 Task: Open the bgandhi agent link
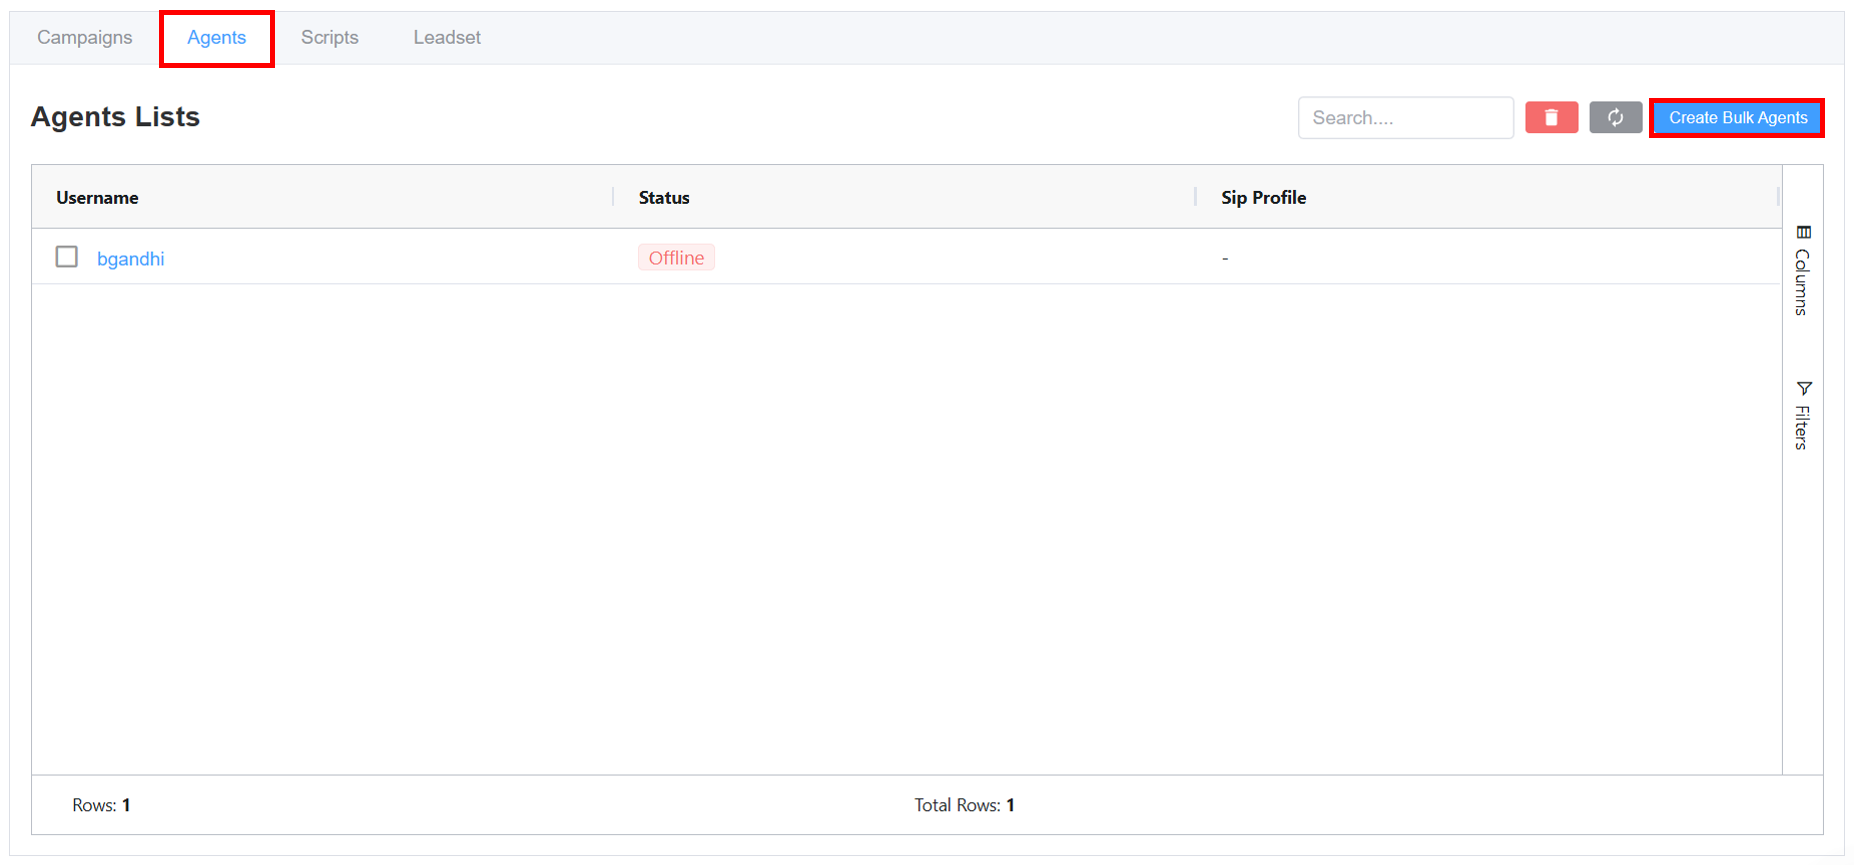[x=131, y=259]
